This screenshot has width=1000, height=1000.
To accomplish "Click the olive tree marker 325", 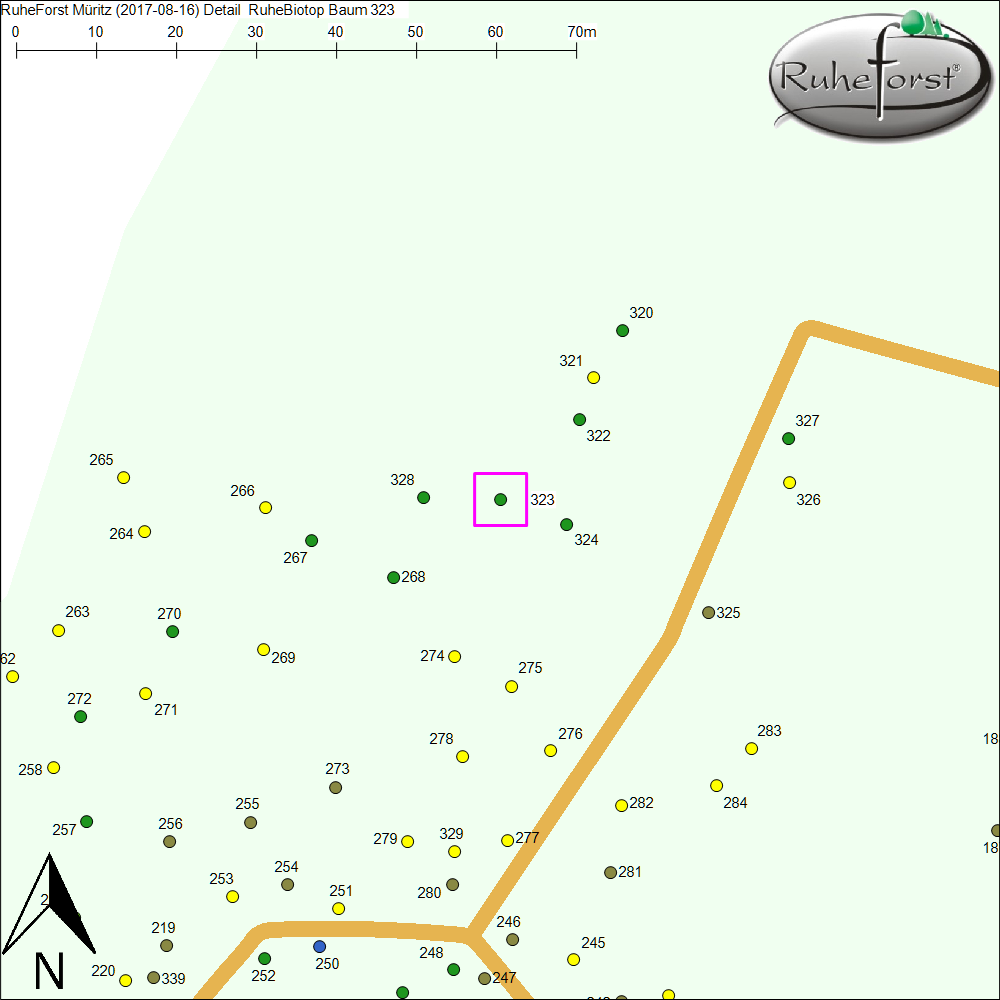I will [x=708, y=612].
